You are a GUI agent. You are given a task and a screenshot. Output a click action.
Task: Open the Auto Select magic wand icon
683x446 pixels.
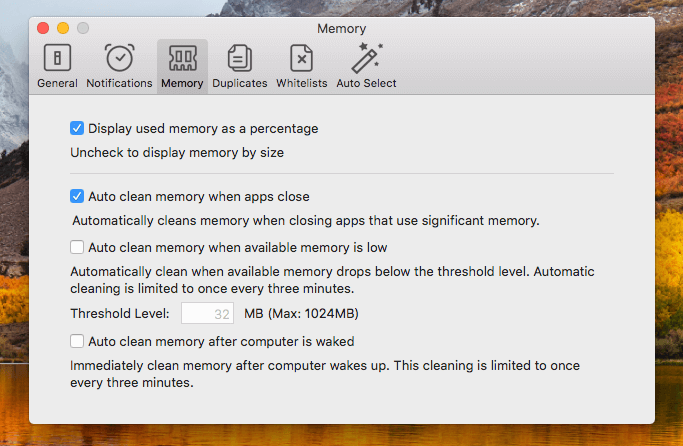coord(366,57)
